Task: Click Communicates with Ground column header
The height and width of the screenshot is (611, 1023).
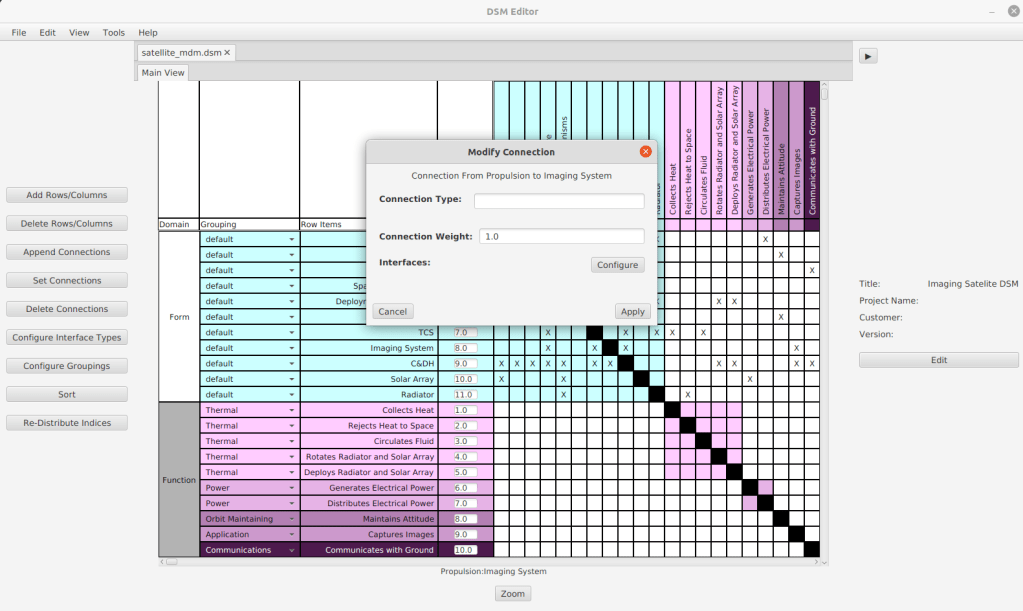Action: pos(812,150)
